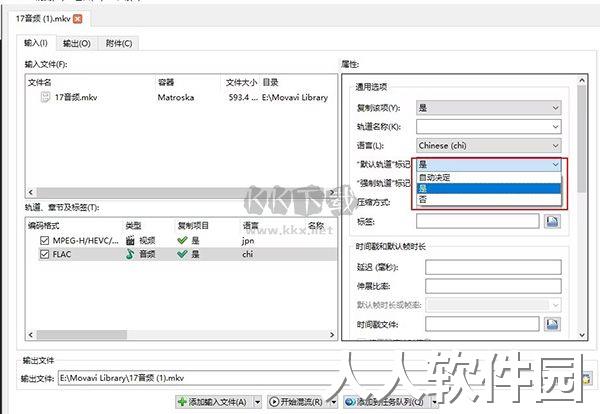Click the 容器 column header

[x=166, y=82]
